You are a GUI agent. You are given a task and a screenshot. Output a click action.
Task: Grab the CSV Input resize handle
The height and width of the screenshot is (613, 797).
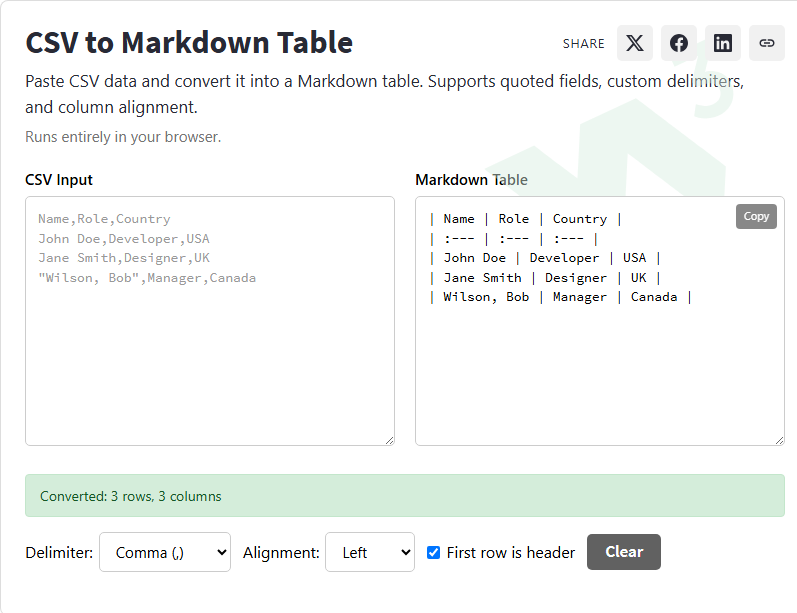click(389, 441)
